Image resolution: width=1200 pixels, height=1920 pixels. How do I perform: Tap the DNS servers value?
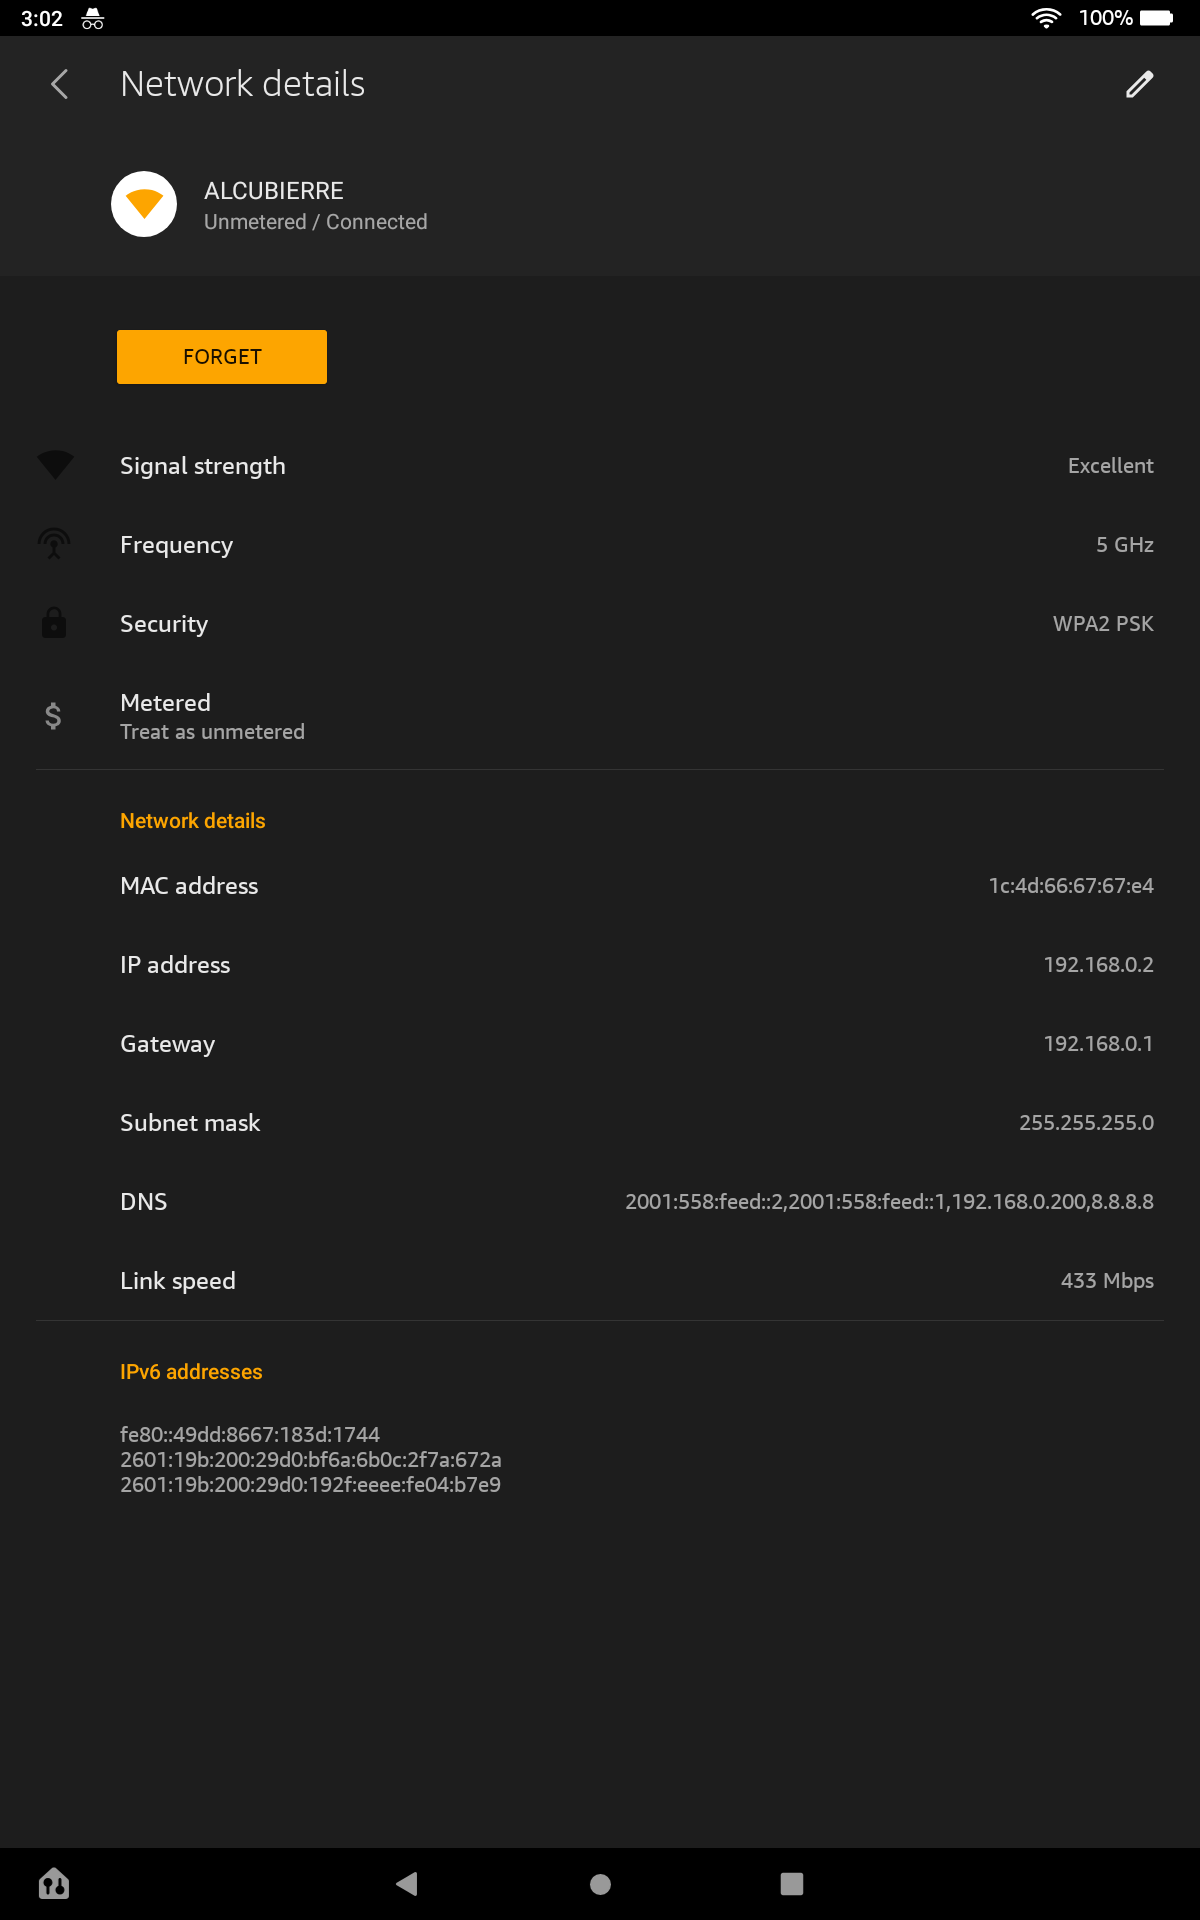click(x=889, y=1202)
